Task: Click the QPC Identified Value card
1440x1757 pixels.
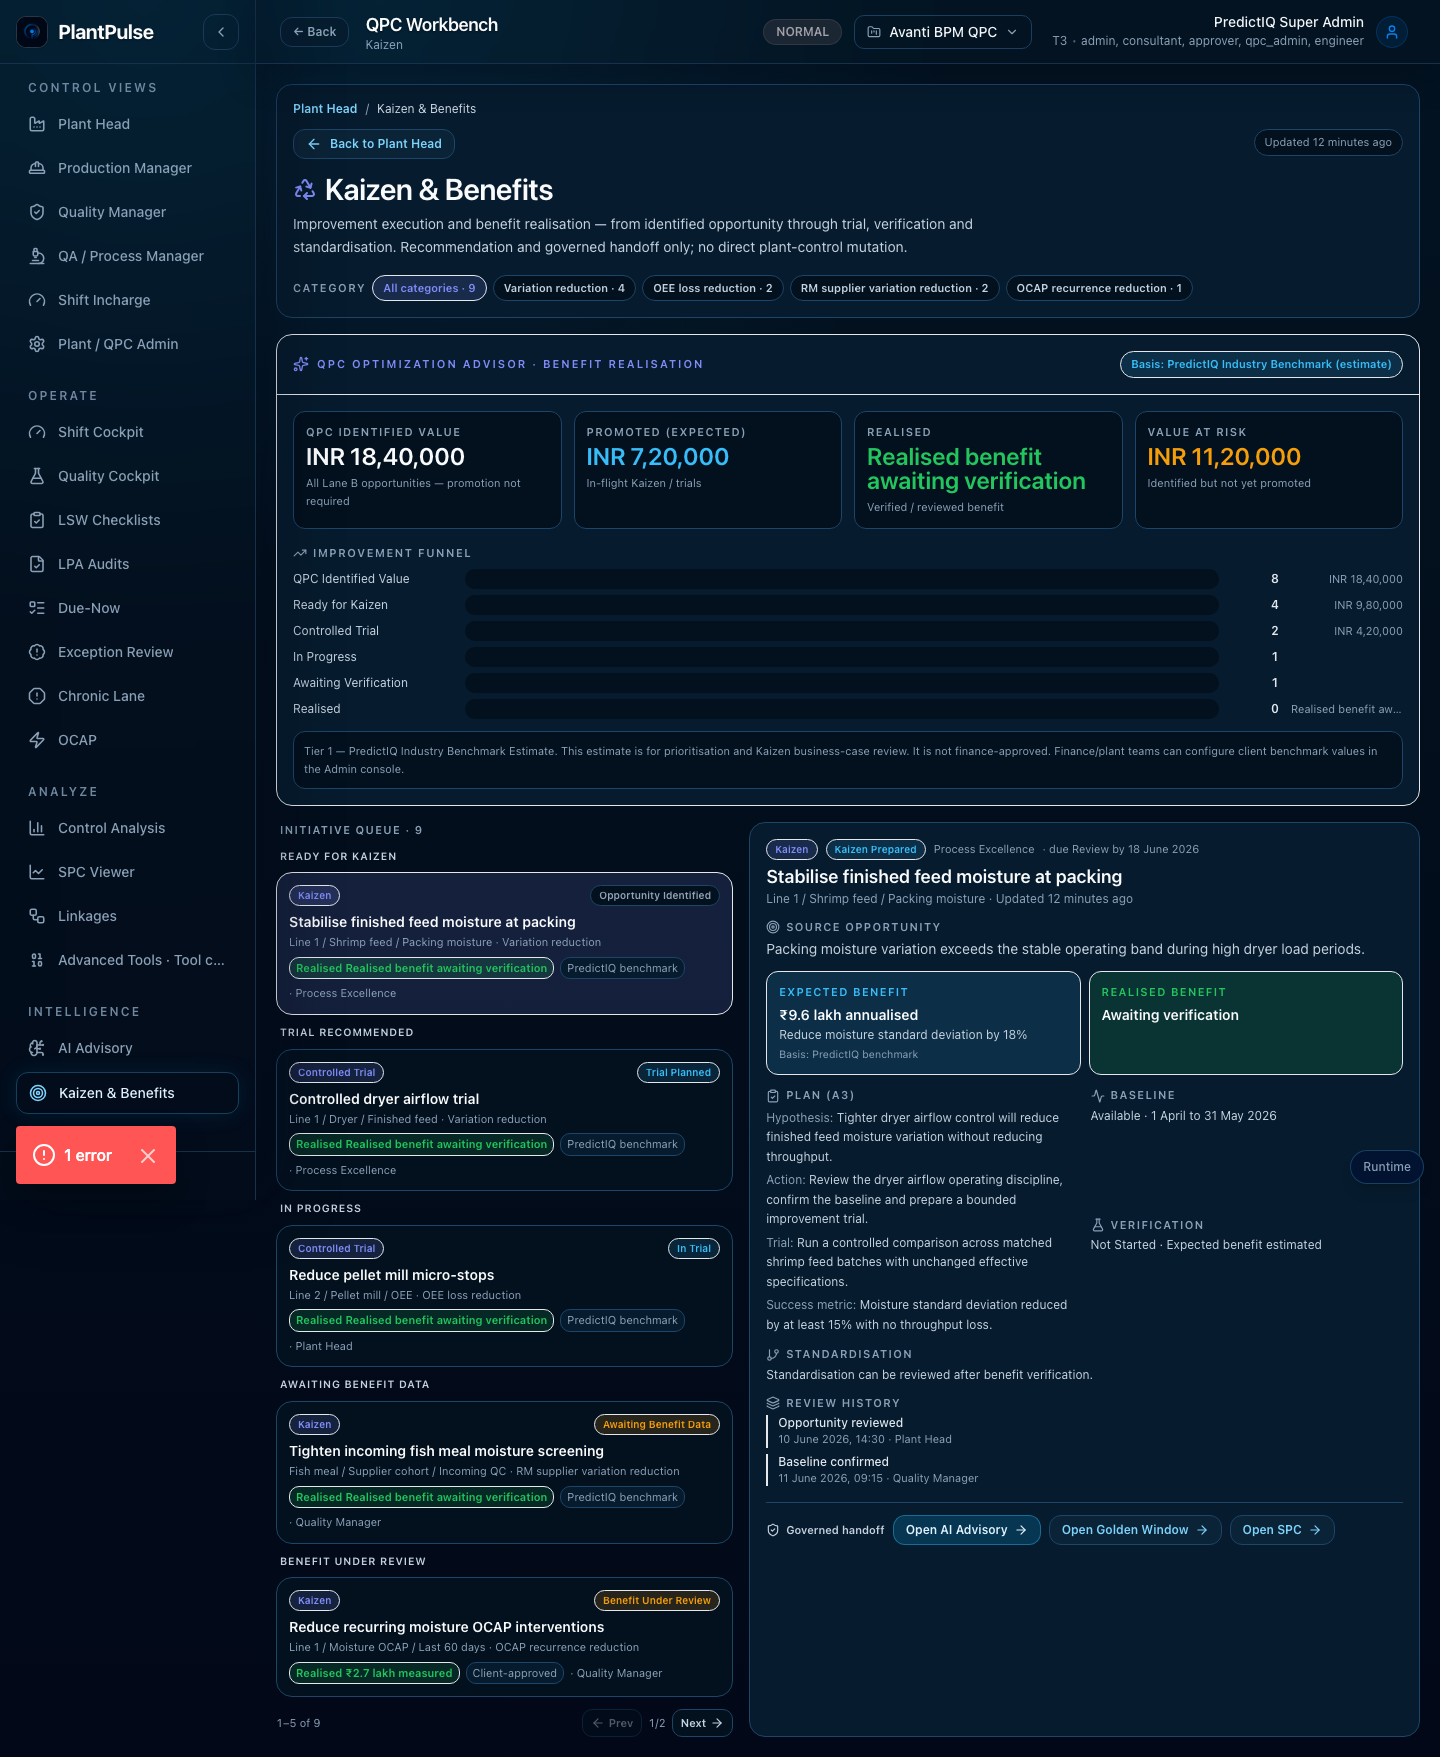Action: coord(427,470)
